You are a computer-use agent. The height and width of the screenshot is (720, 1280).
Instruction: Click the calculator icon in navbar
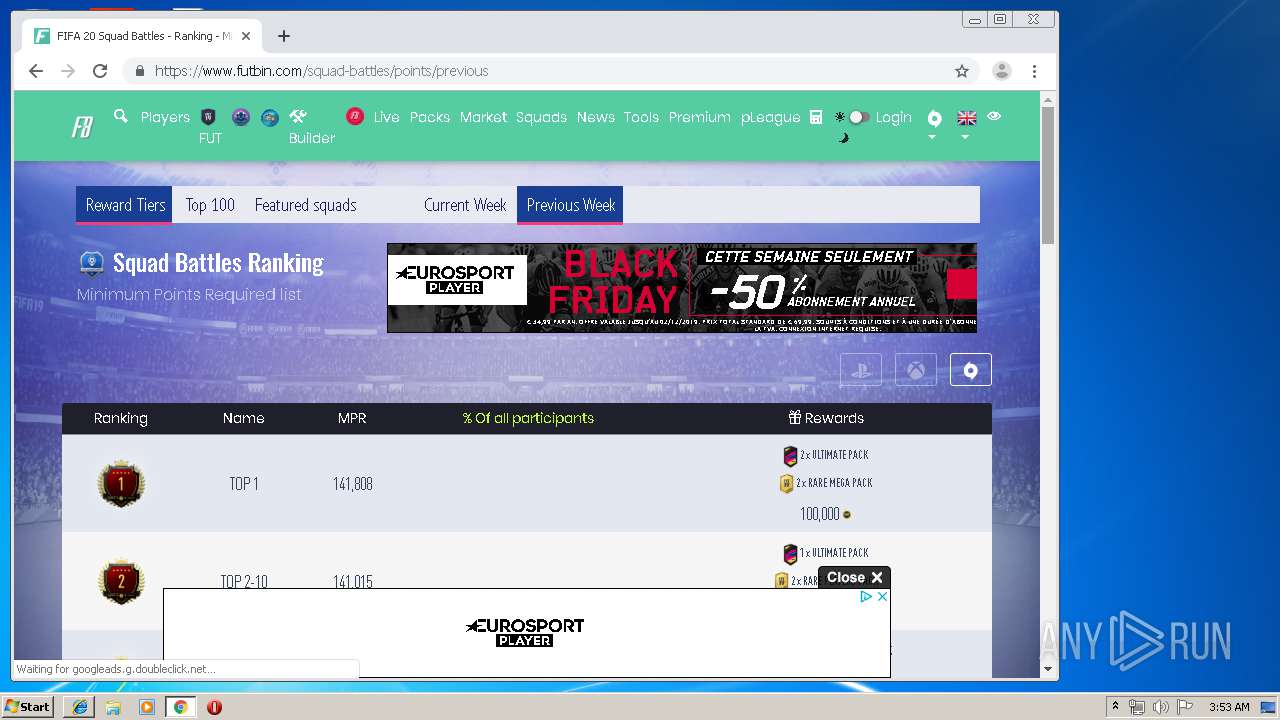(x=816, y=117)
